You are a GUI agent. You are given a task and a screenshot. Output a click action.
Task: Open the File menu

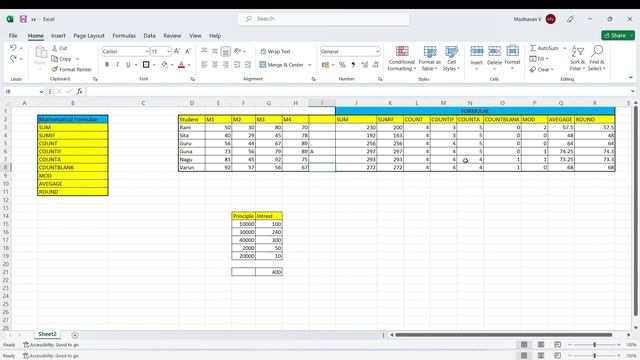(x=13, y=36)
